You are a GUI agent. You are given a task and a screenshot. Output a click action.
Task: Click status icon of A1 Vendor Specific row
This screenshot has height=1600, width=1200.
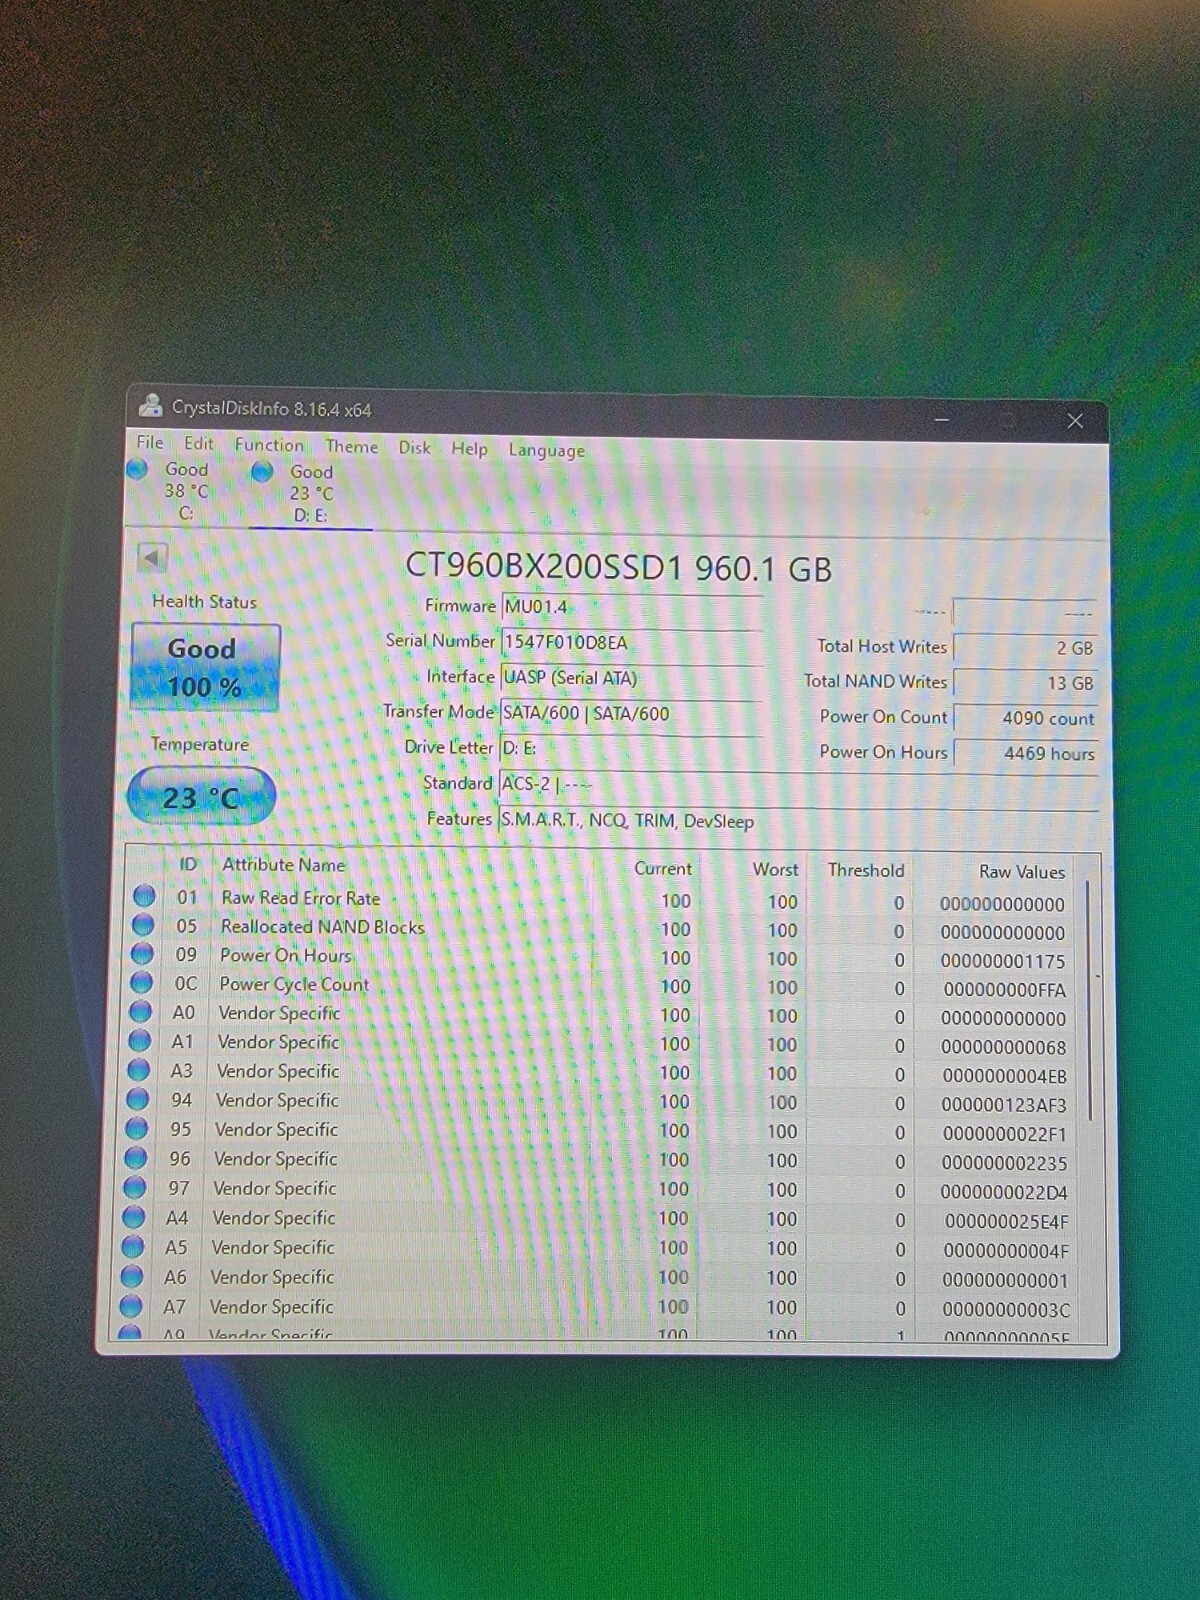click(140, 1040)
